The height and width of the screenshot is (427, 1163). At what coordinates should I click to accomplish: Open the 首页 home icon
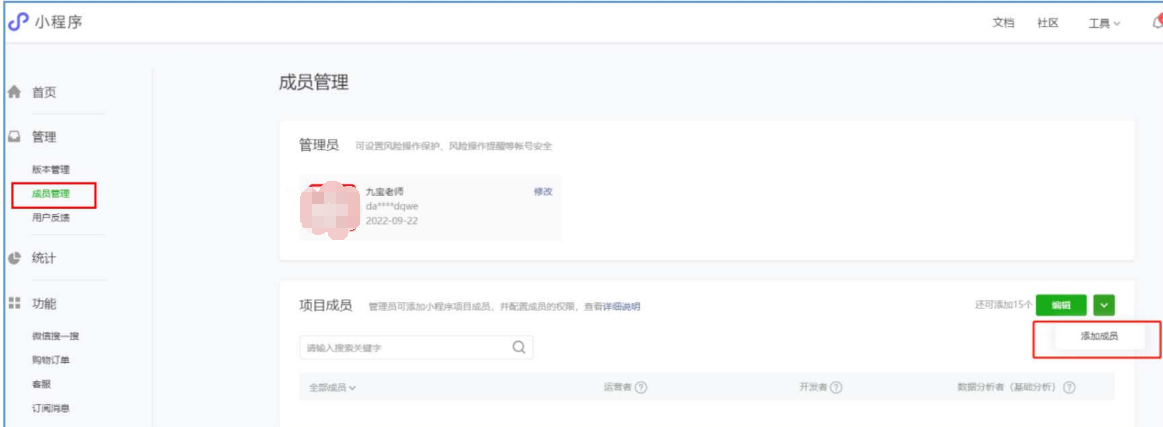click(x=15, y=92)
